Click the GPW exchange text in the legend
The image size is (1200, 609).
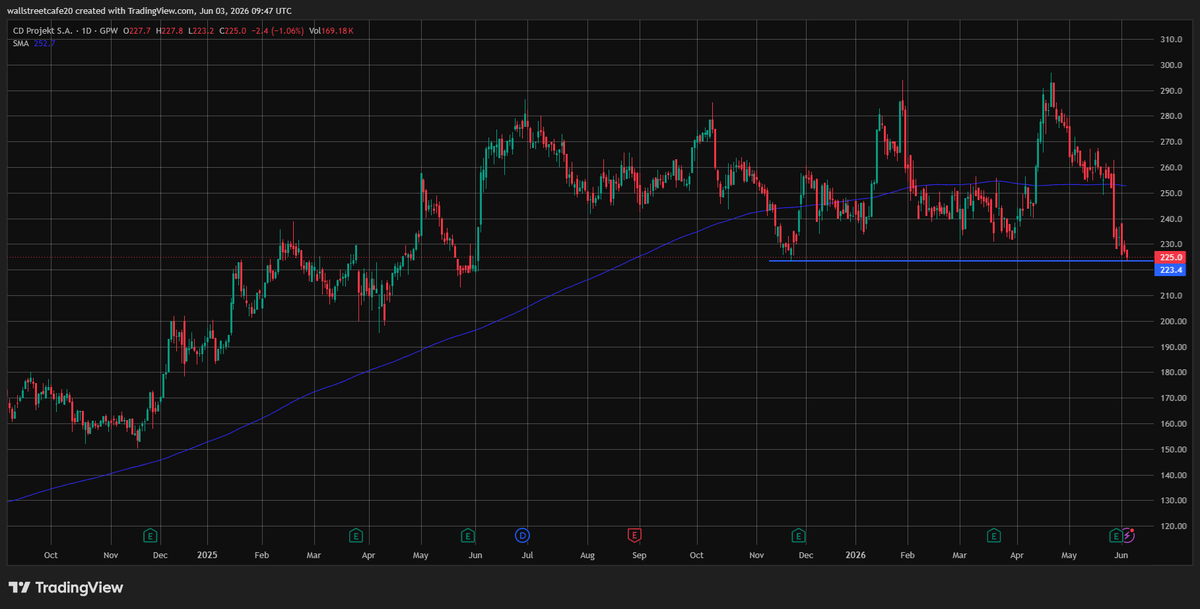[x=109, y=31]
